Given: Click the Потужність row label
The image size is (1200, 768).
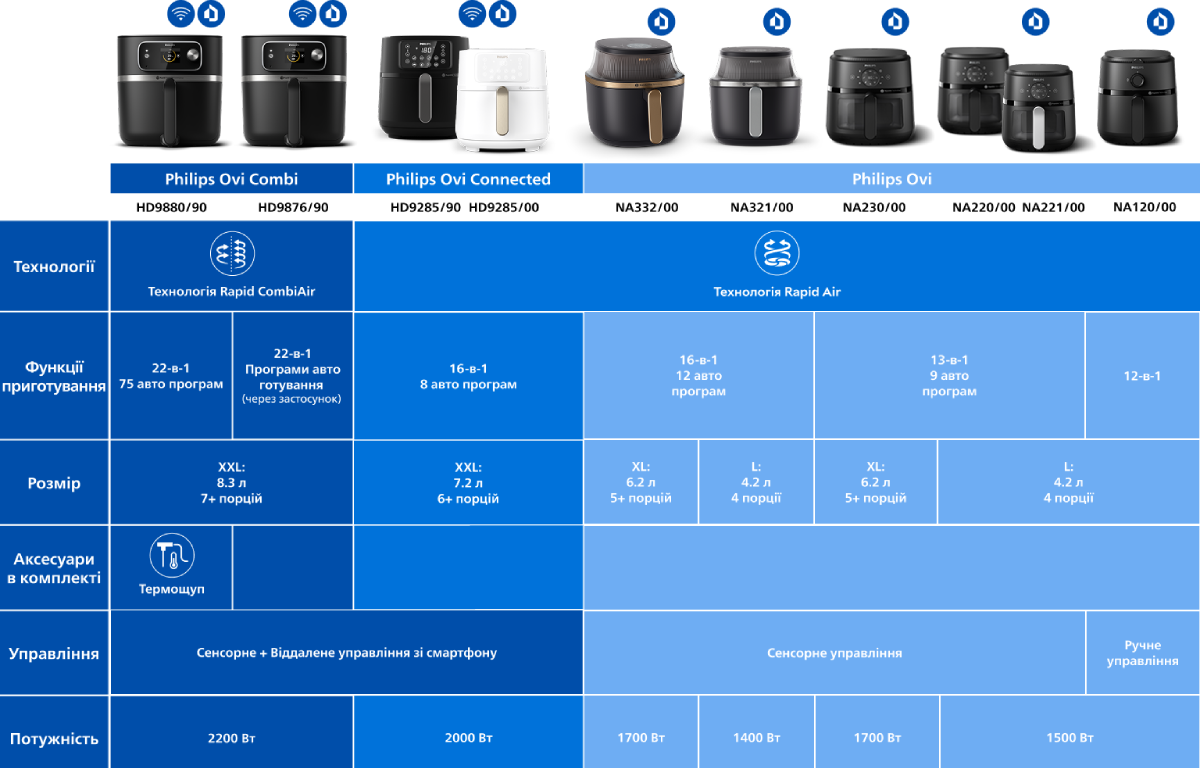Looking at the screenshot, I should (54, 739).
